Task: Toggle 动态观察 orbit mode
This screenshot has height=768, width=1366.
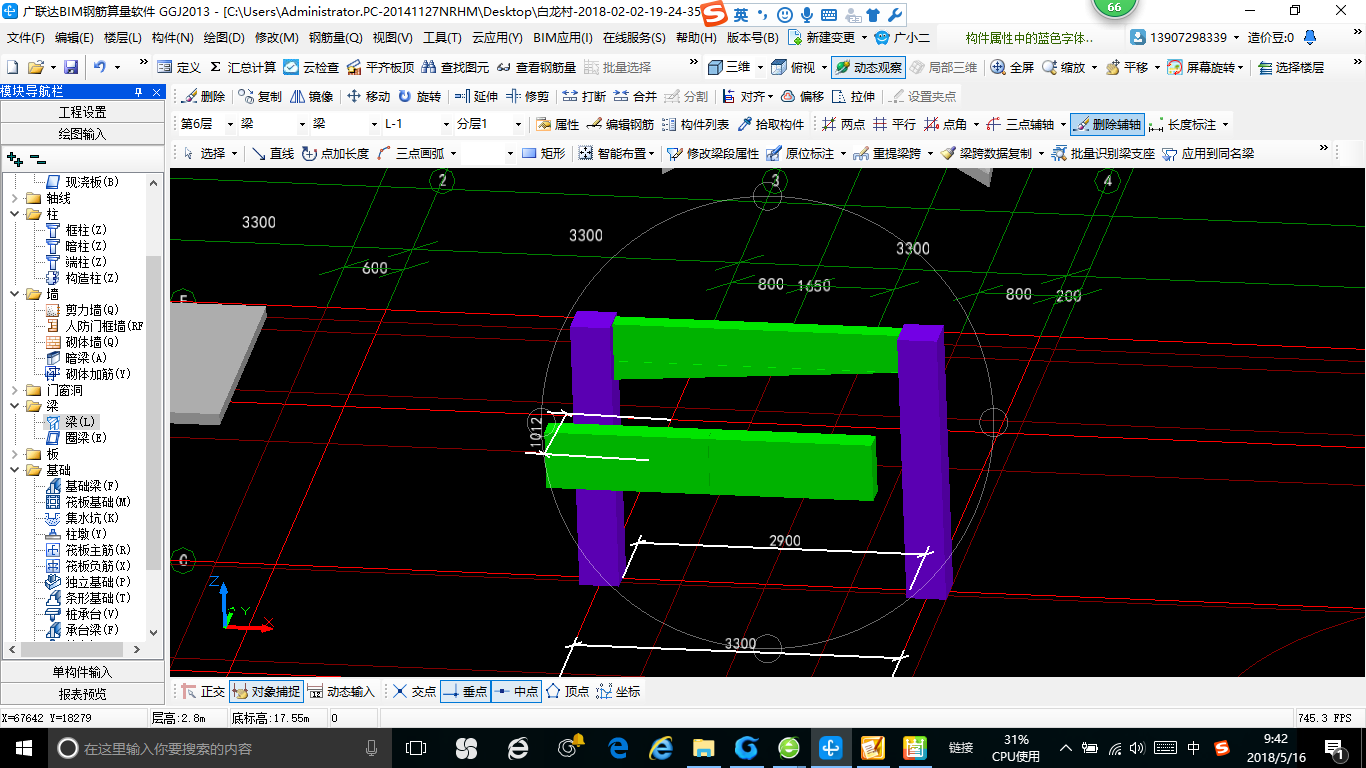Action: [868, 67]
